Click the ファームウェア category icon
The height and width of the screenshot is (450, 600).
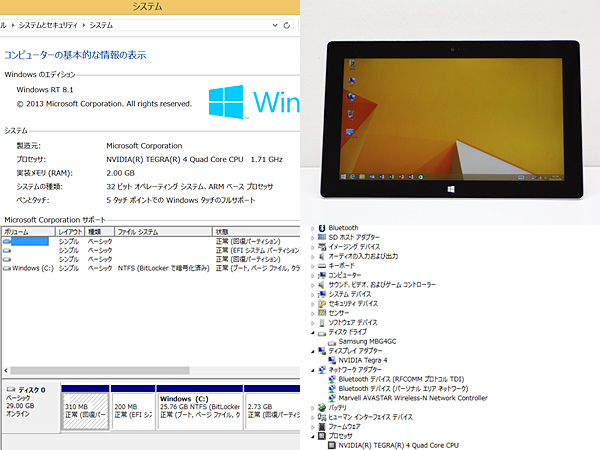(322, 427)
